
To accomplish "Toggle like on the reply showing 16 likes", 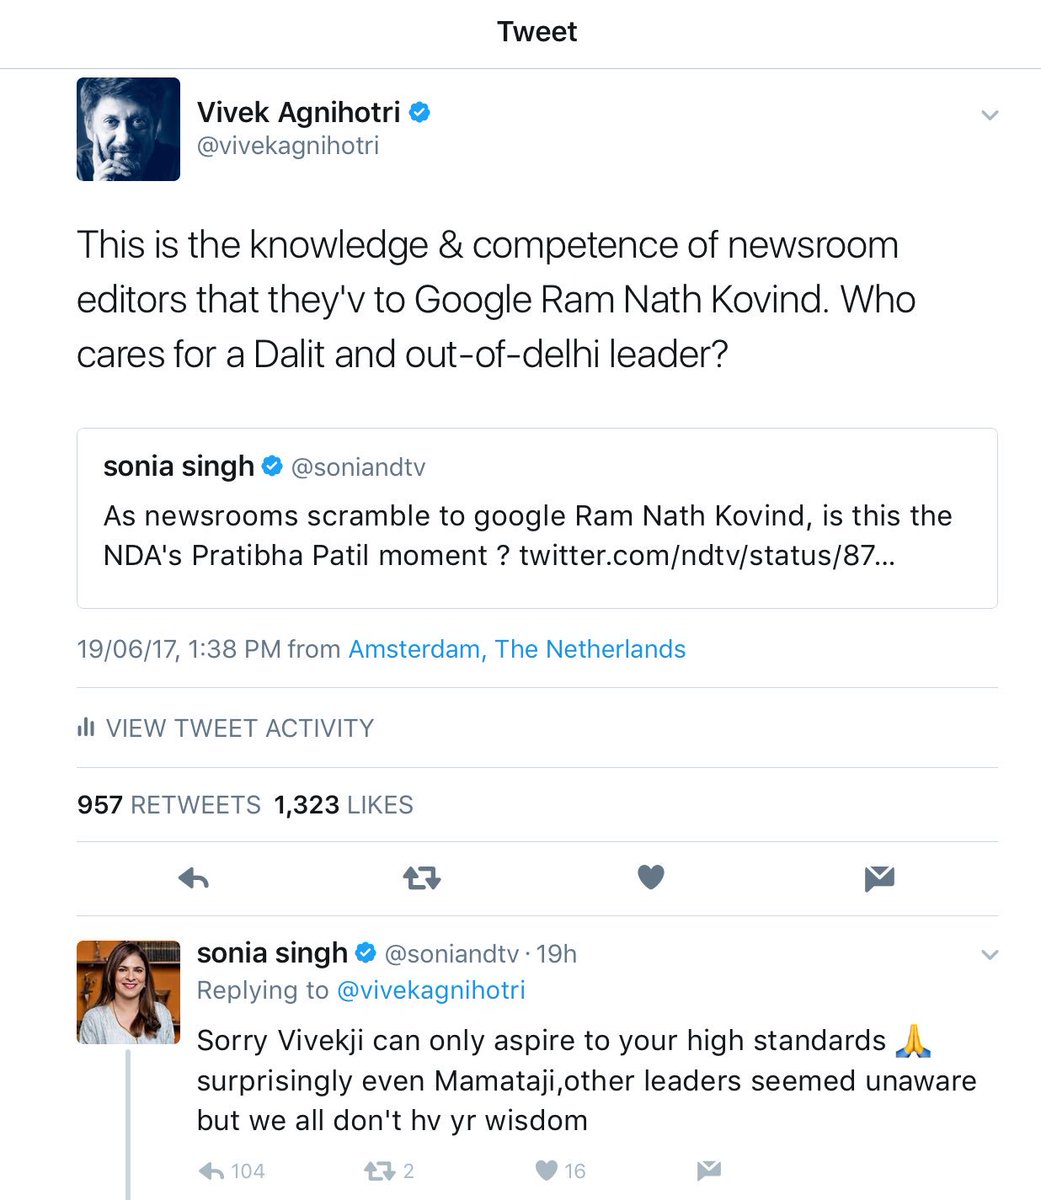I will click(x=545, y=1170).
